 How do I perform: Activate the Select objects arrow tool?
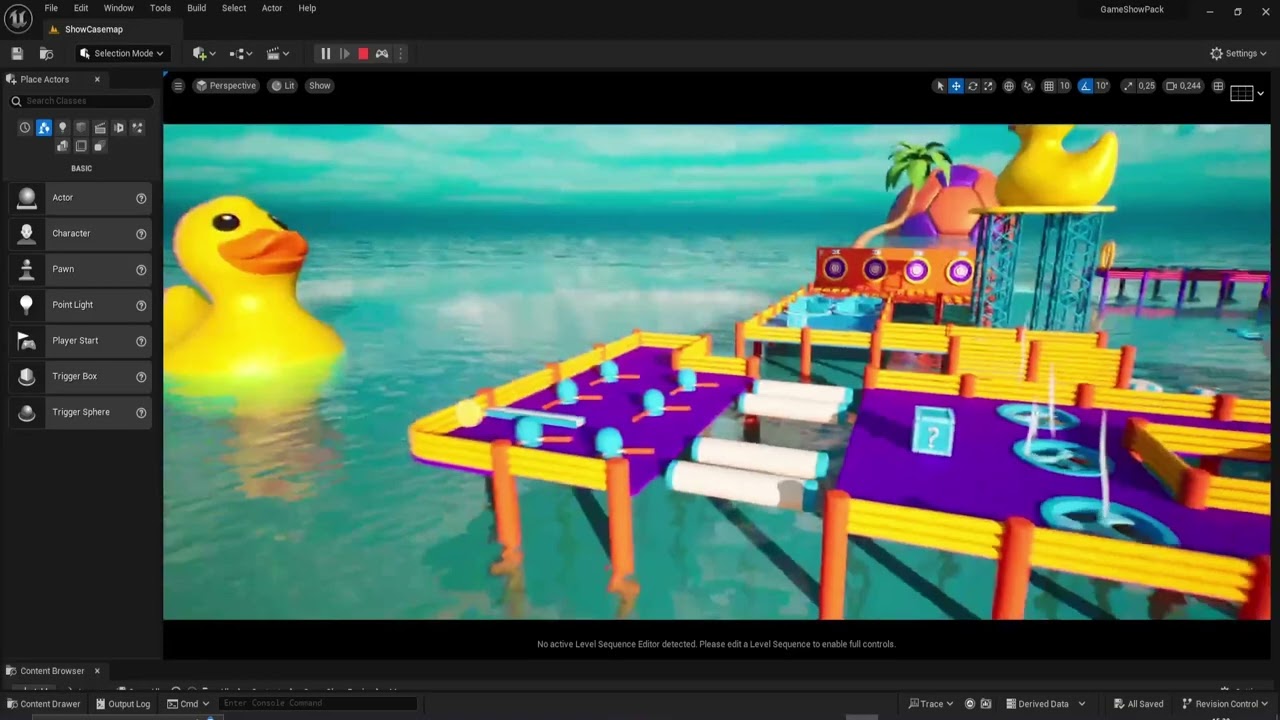(x=939, y=86)
